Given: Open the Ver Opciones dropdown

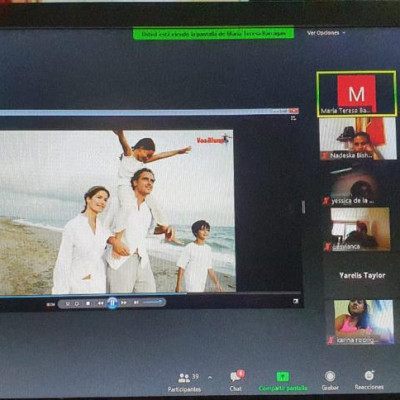Looking at the screenshot, I should coord(326,33).
